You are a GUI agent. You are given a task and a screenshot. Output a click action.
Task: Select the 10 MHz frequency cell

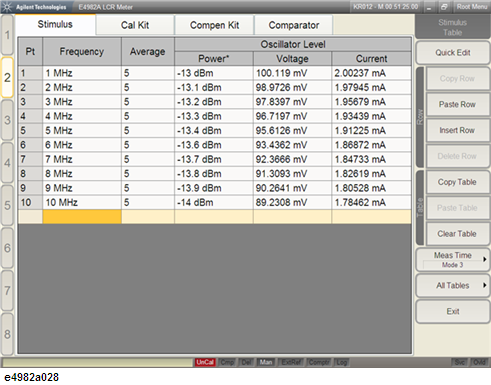82,202
